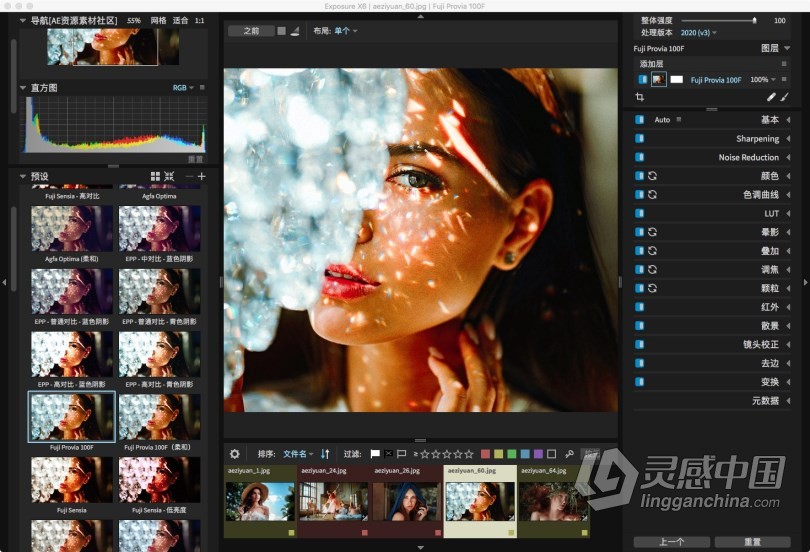This screenshot has width=810, height=552.
Task: Enable navigator 网格 grid option
Action: [159, 21]
